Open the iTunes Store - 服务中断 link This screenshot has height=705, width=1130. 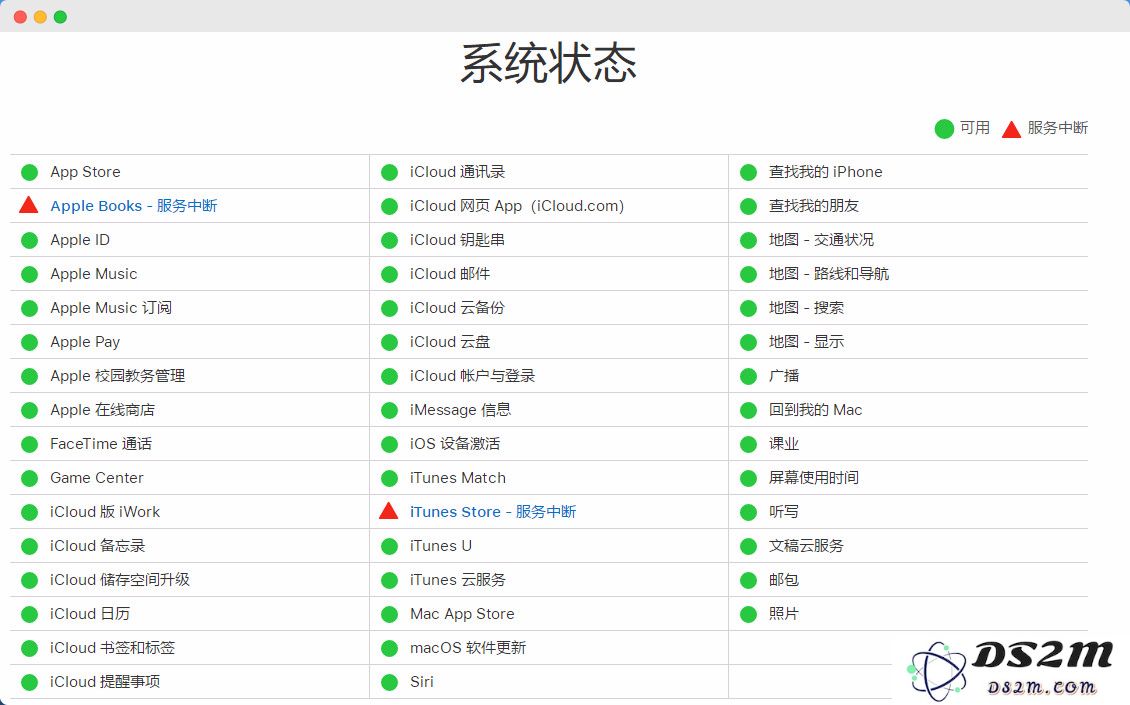pyautogui.click(x=493, y=512)
